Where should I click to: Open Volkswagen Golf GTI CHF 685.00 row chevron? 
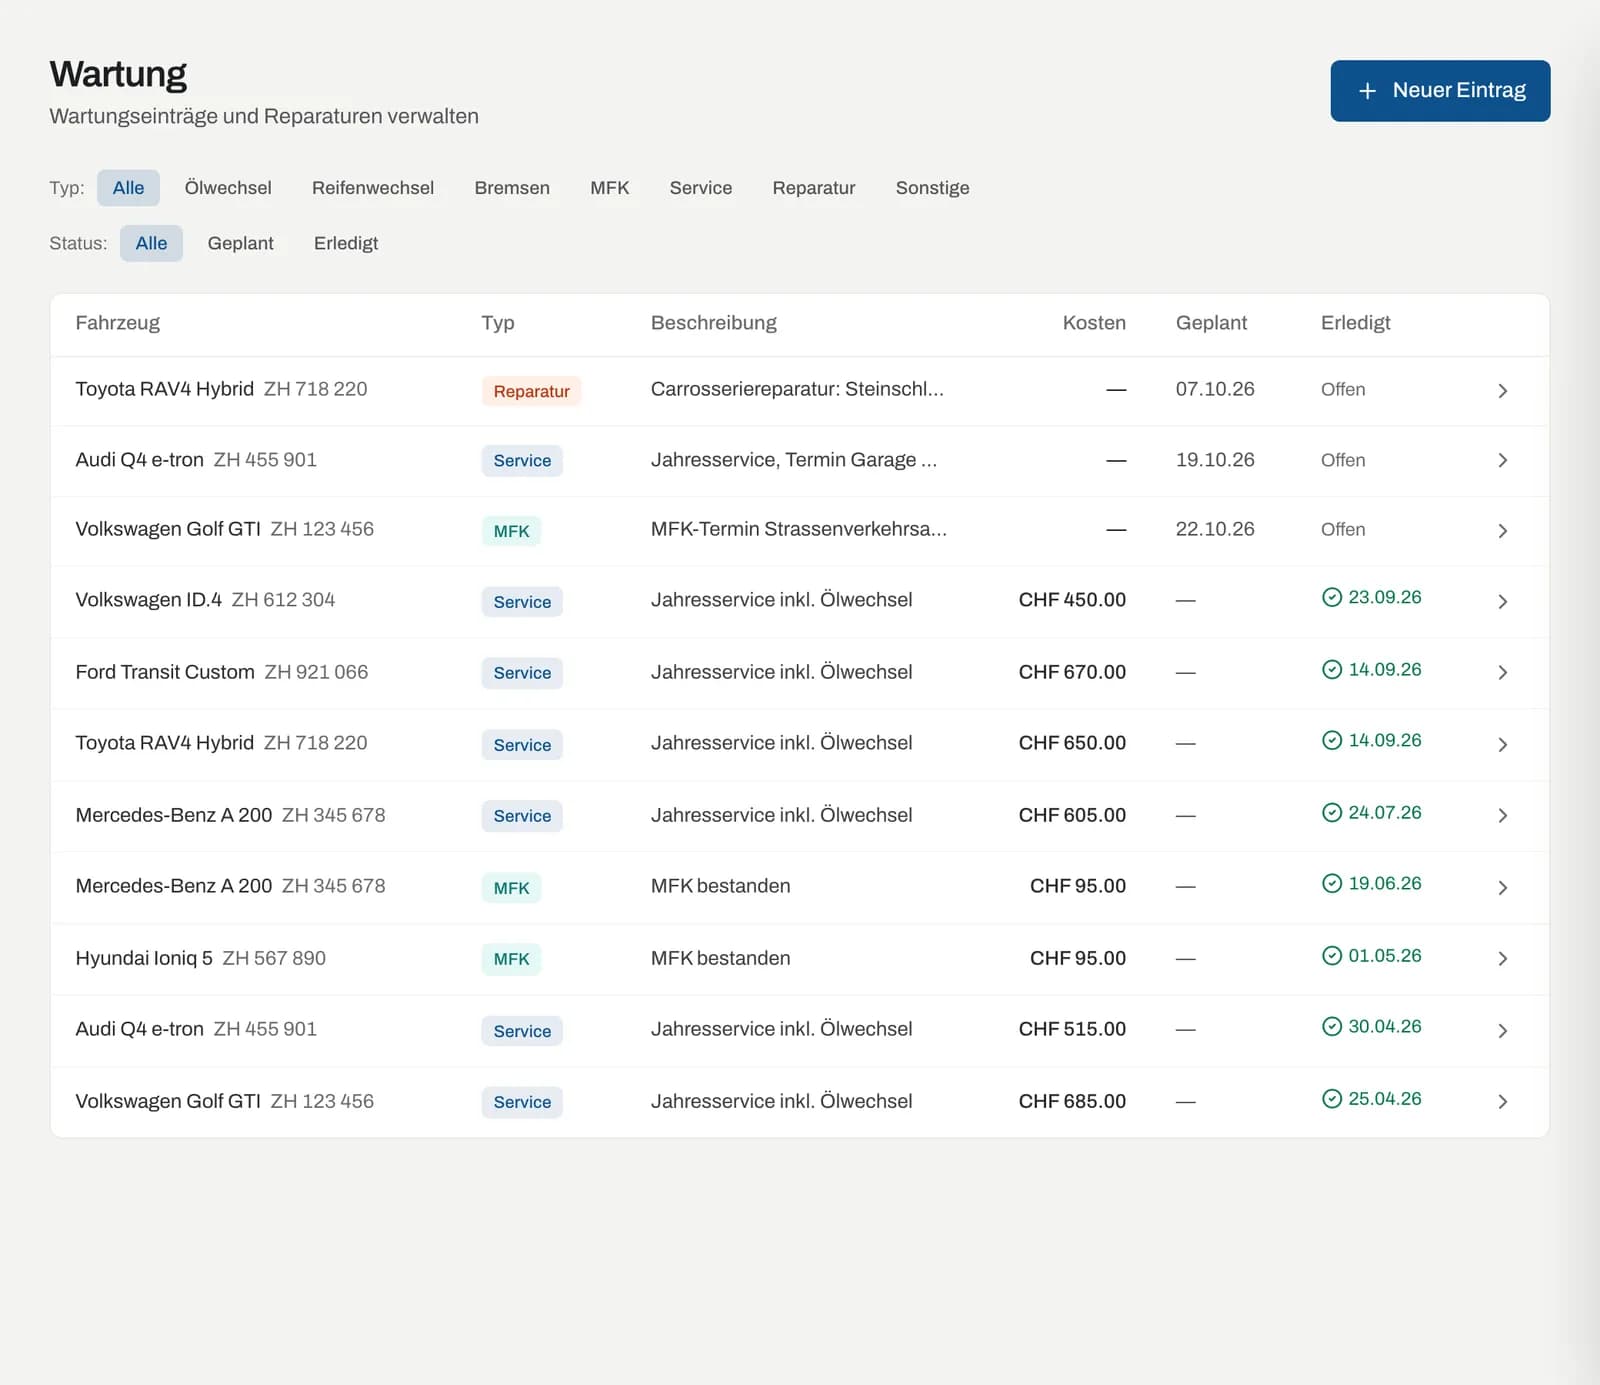pyautogui.click(x=1502, y=1101)
